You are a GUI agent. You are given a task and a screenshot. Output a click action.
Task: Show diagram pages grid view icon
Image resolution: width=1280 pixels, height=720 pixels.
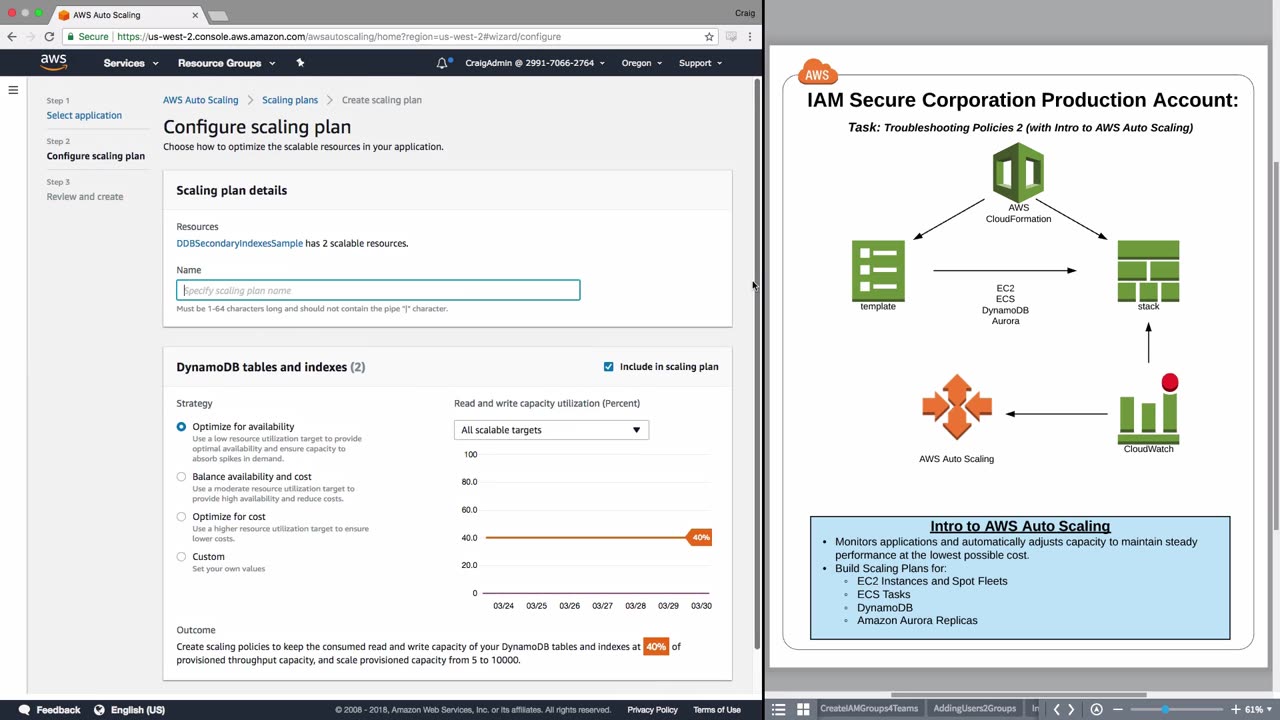tap(803, 709)
